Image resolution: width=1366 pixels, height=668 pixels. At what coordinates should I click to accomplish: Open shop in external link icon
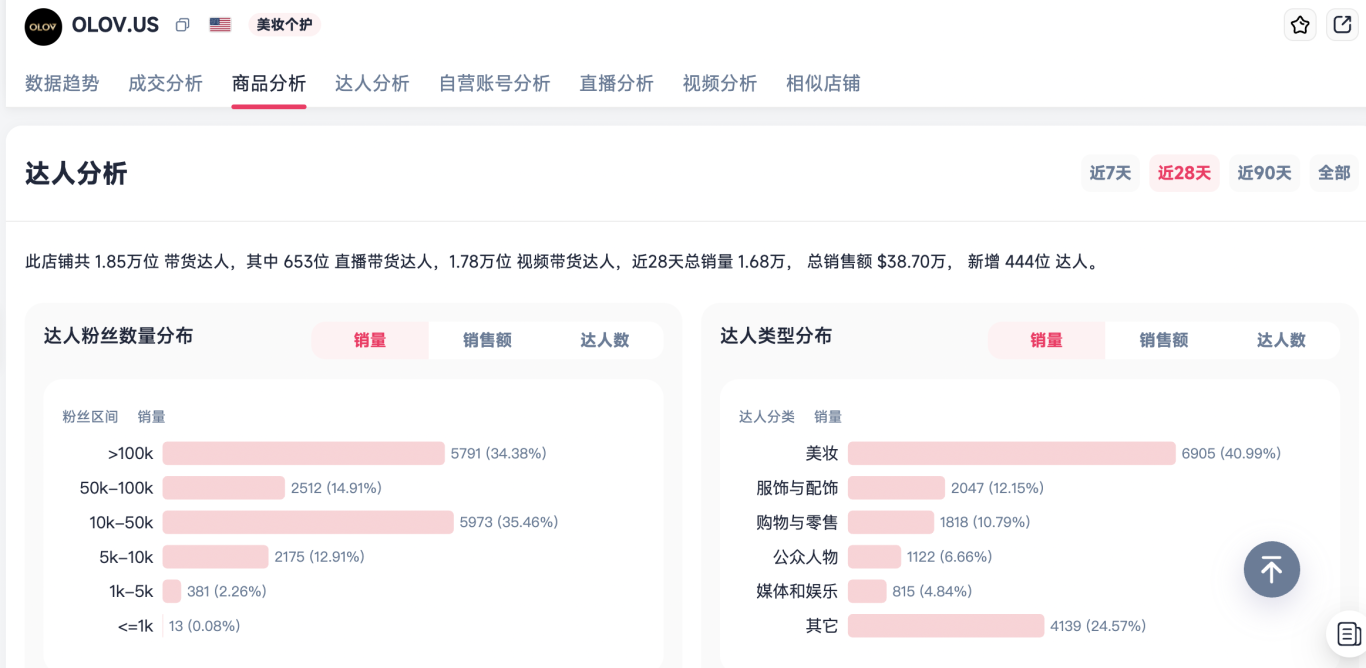click(x=1341, y=25)
